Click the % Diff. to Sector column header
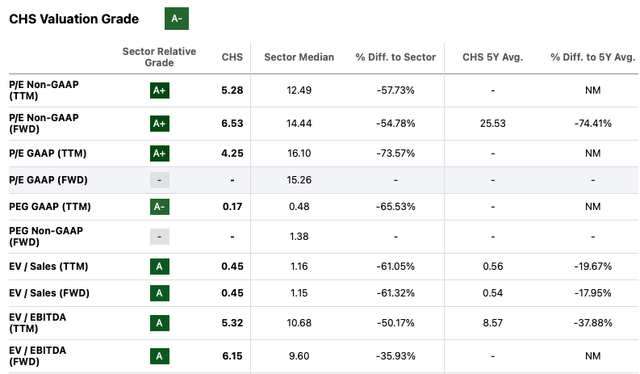The width and height of the screenshot is (640, 374). [396, 57]
